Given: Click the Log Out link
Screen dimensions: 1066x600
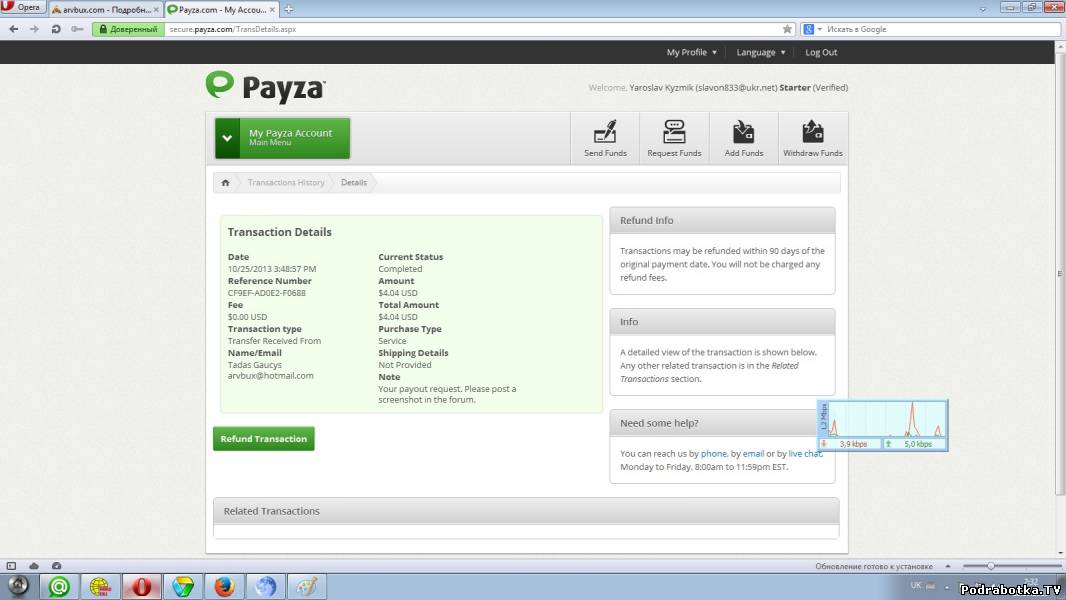Looking at the screenshot, I should [x=821, y=52].
